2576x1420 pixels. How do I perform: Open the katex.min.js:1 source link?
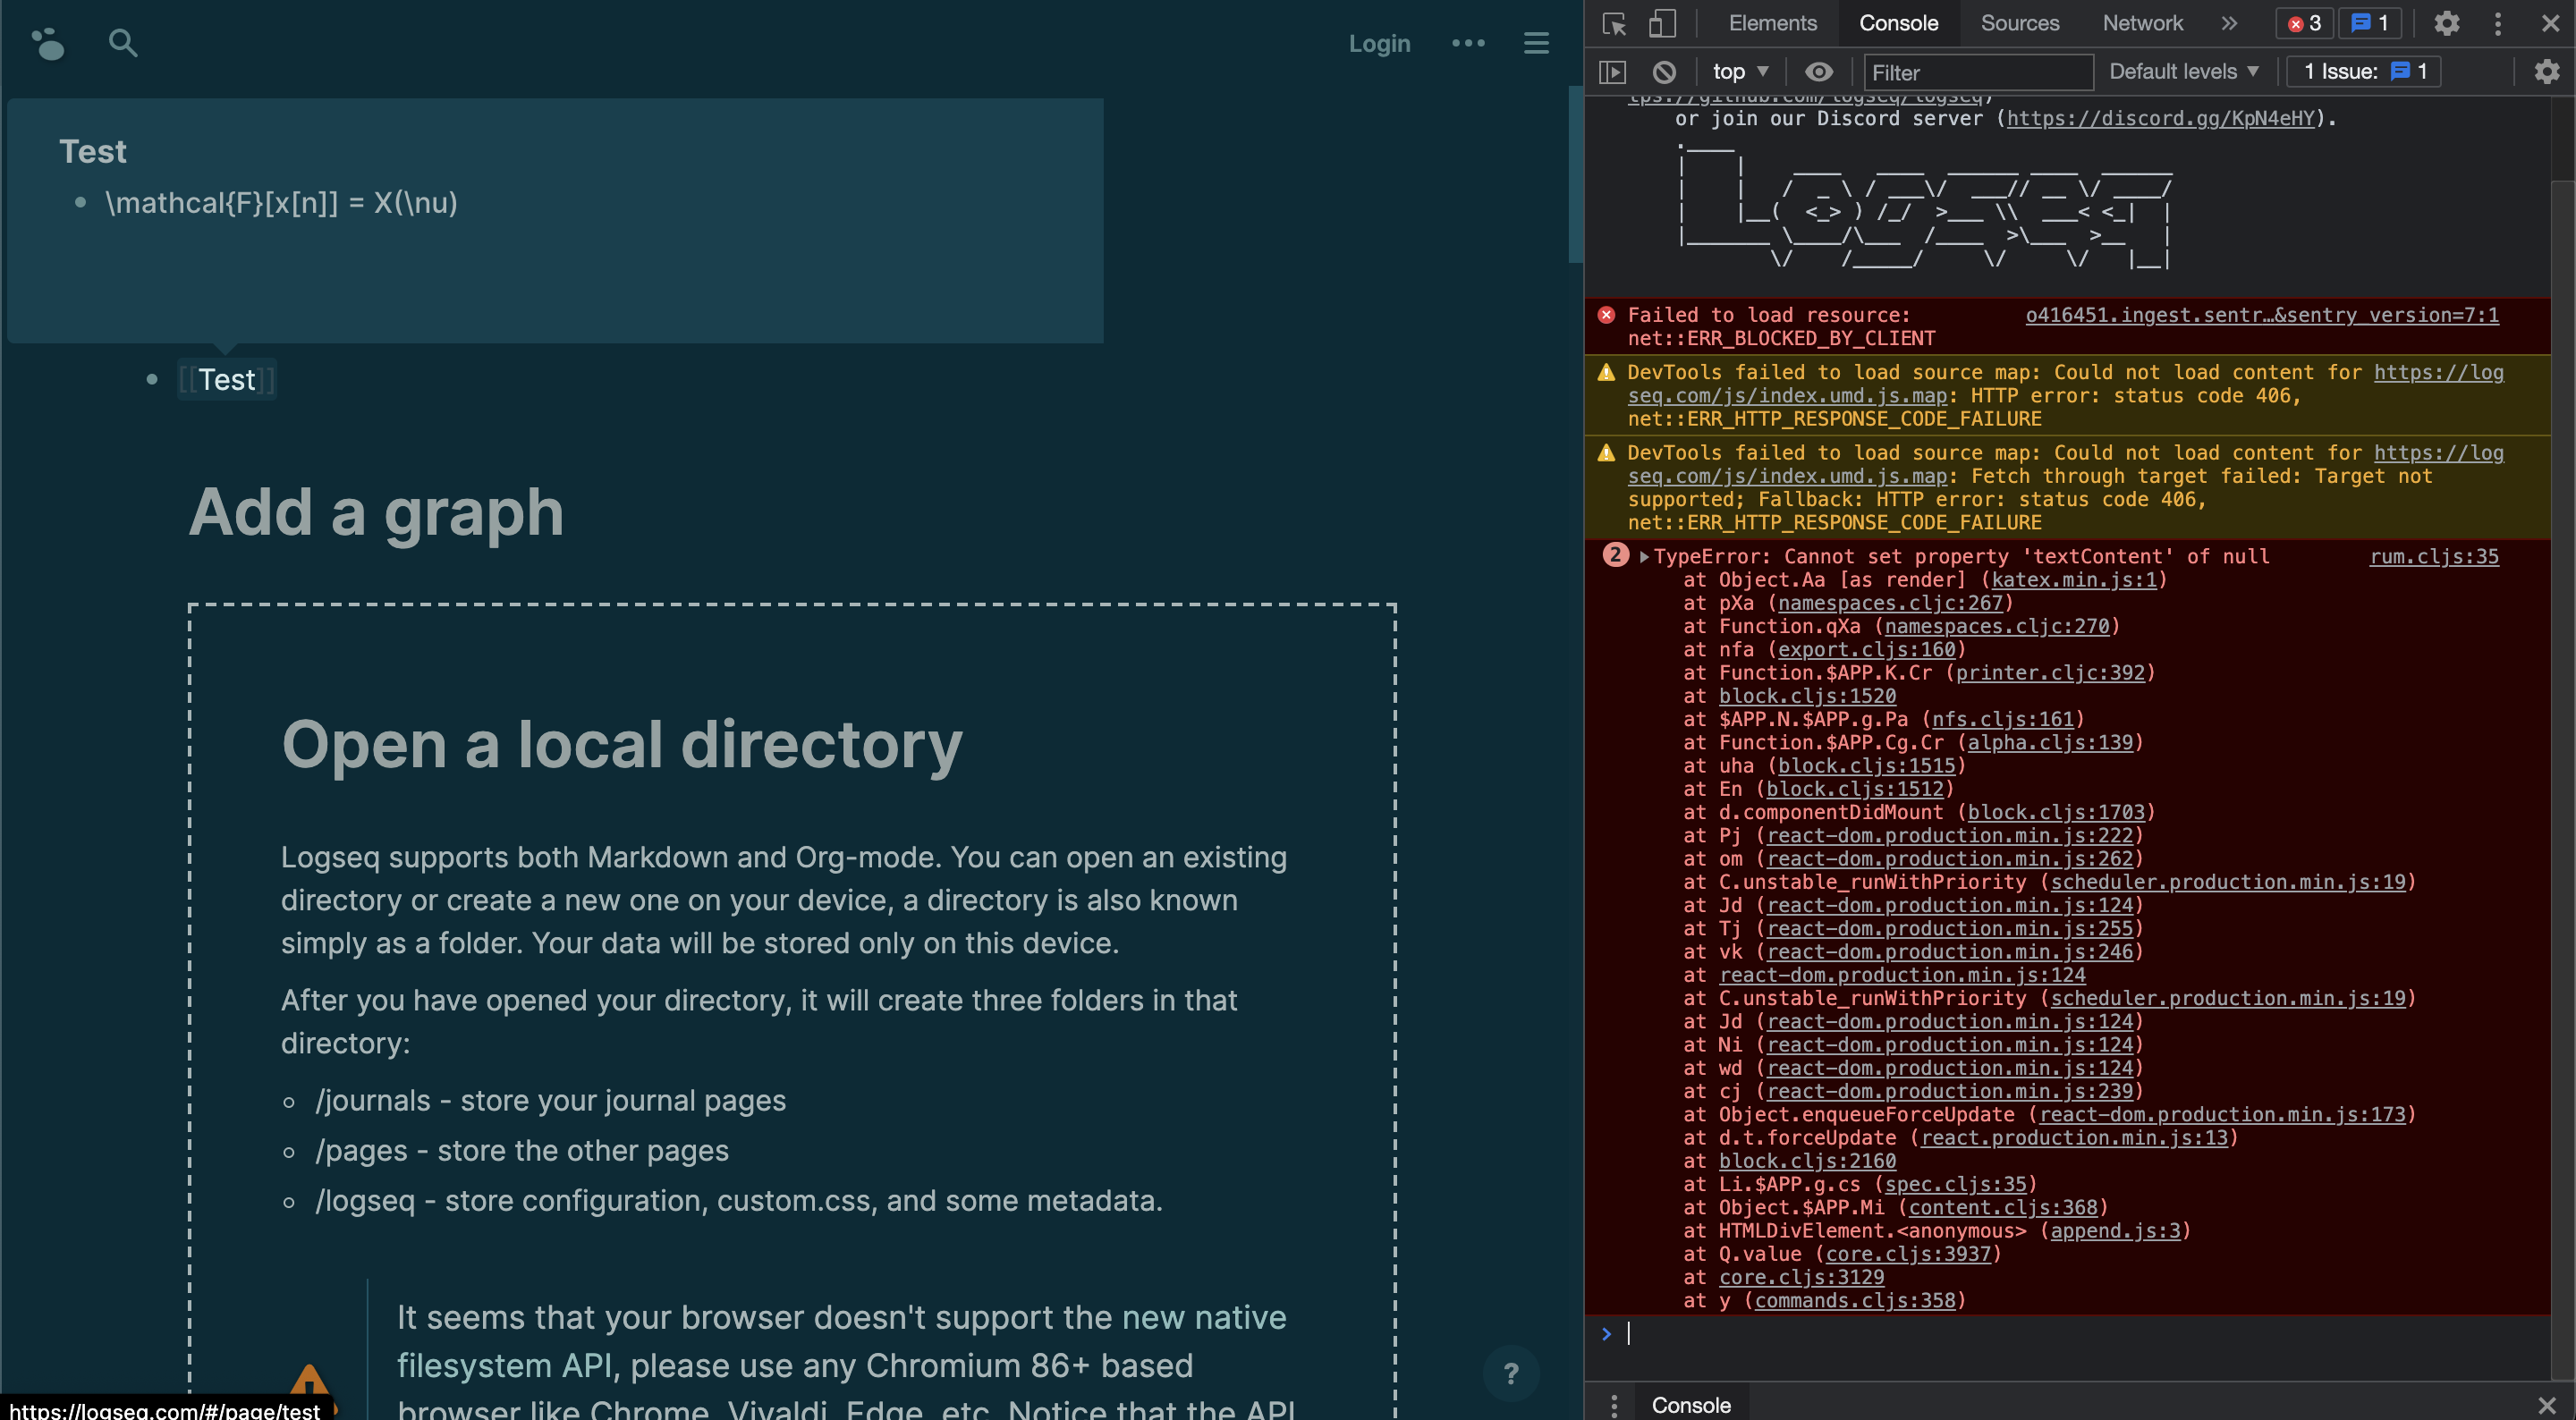coord(2073,580)
